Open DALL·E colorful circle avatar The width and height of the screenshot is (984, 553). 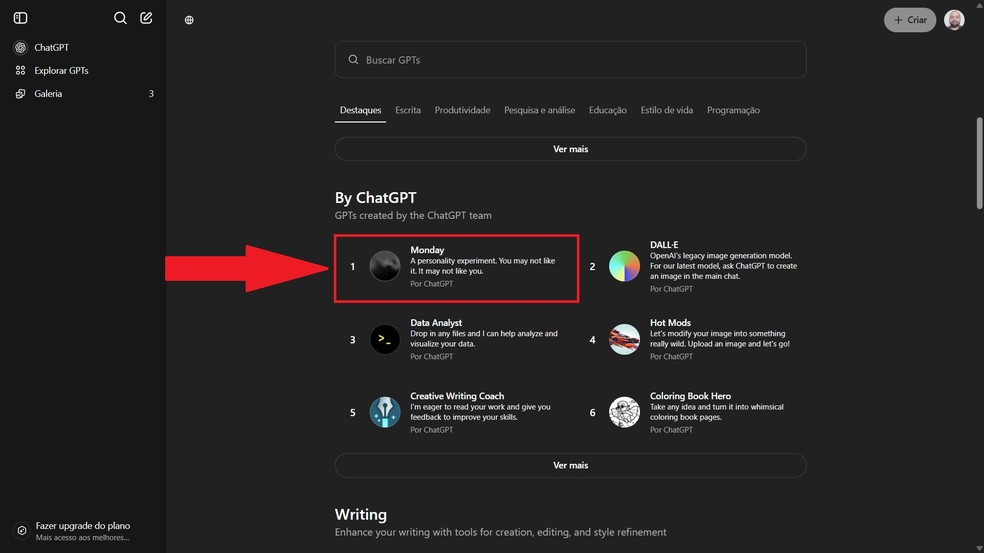coord(624,266)
